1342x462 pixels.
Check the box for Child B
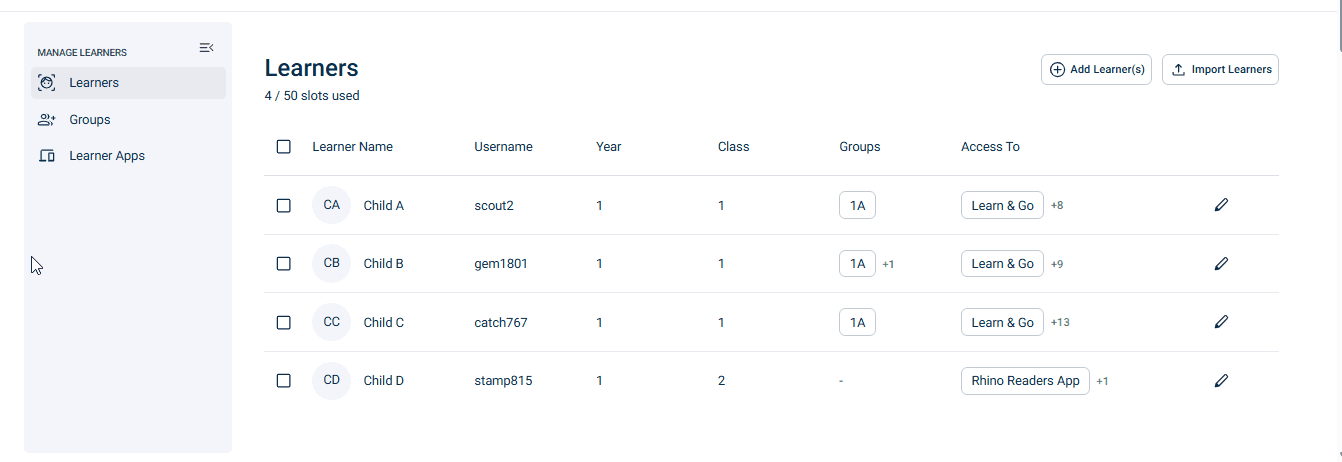point(284,264)
